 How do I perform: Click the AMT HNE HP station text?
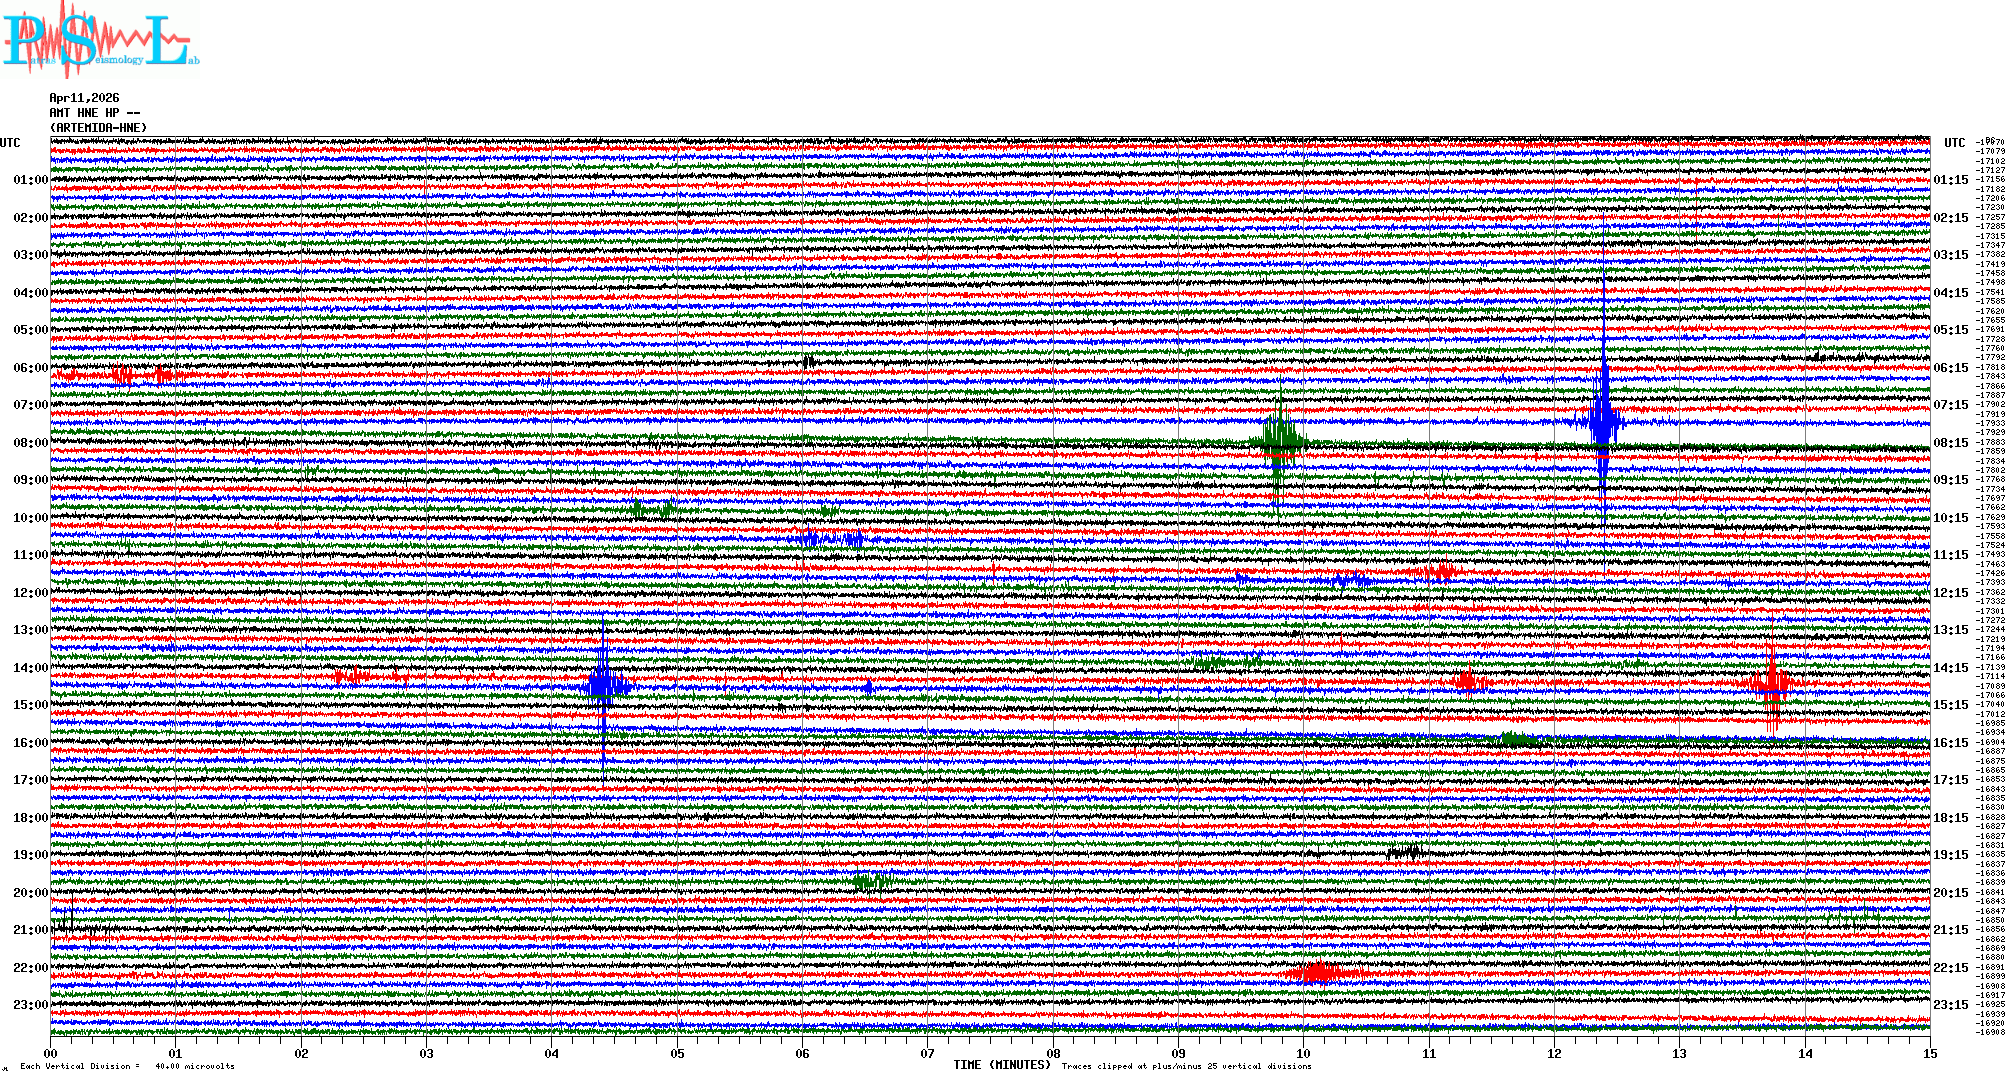pos(94,113)
